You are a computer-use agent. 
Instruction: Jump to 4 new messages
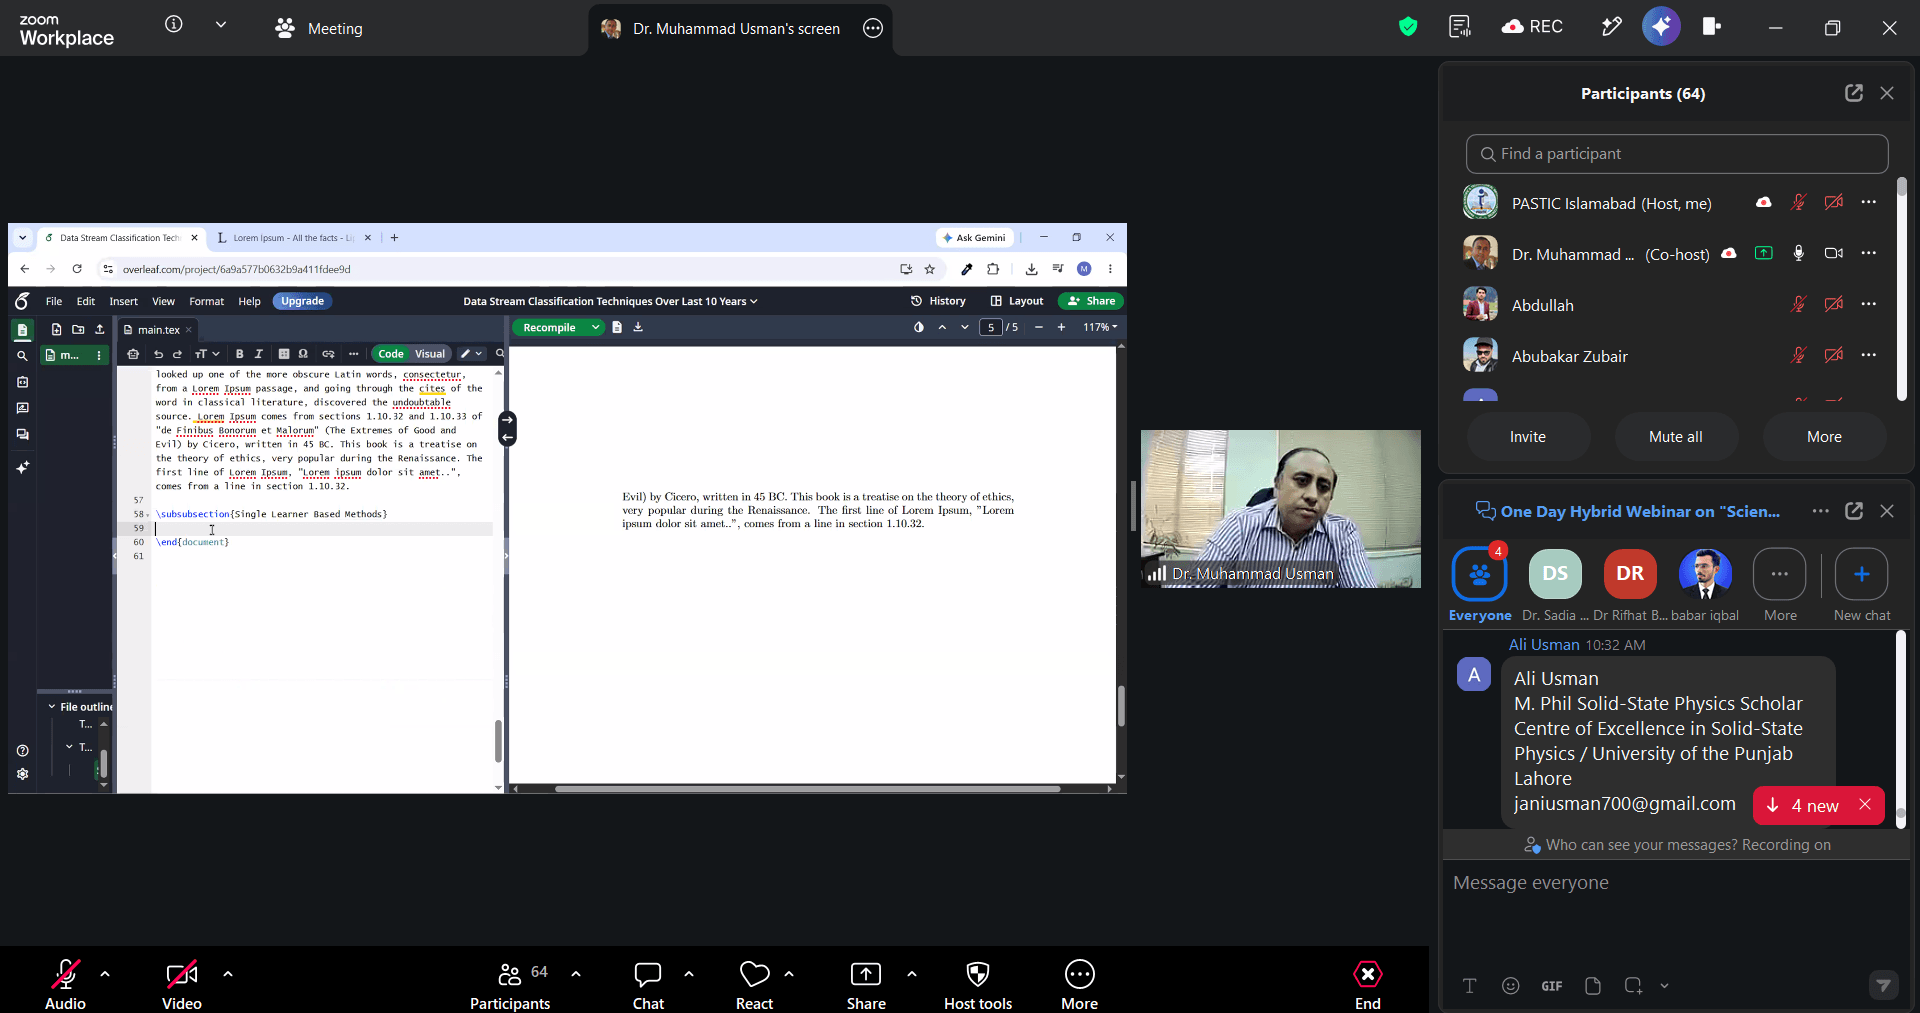1802,806
